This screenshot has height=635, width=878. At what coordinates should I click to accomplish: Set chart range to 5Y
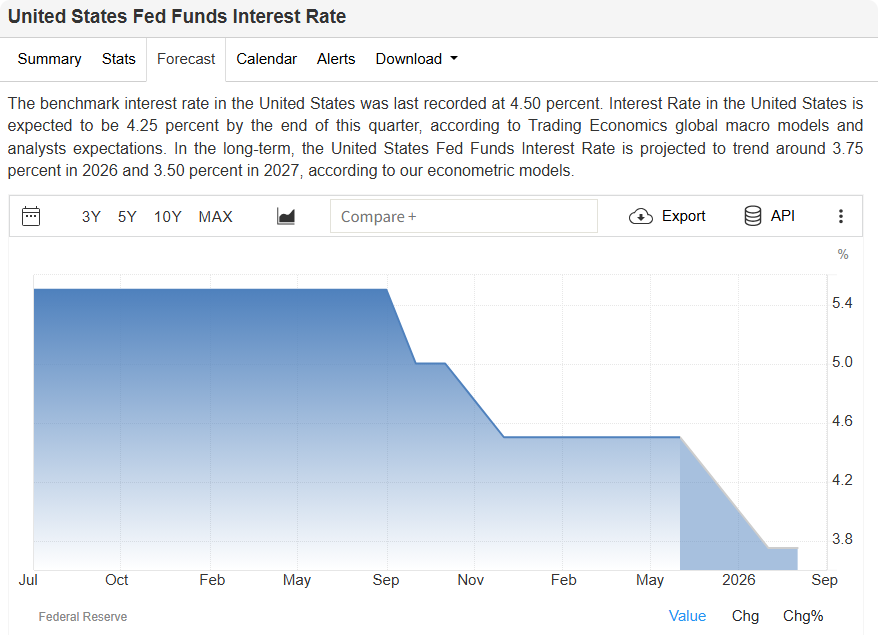tap(127, 216)
